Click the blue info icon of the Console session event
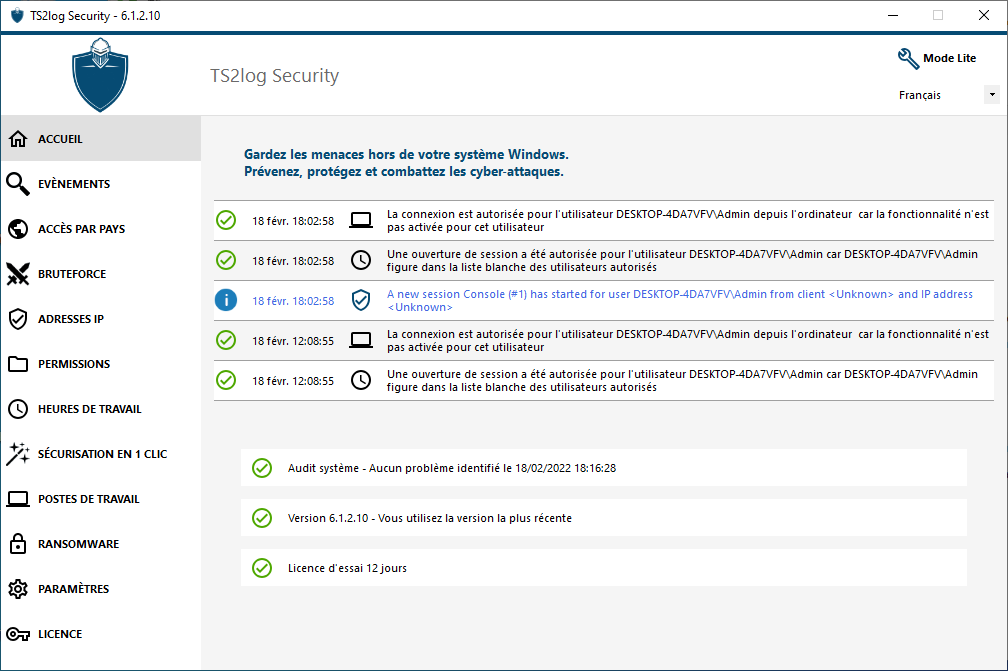Viewport: 1008px width, 671px height. 226,300
